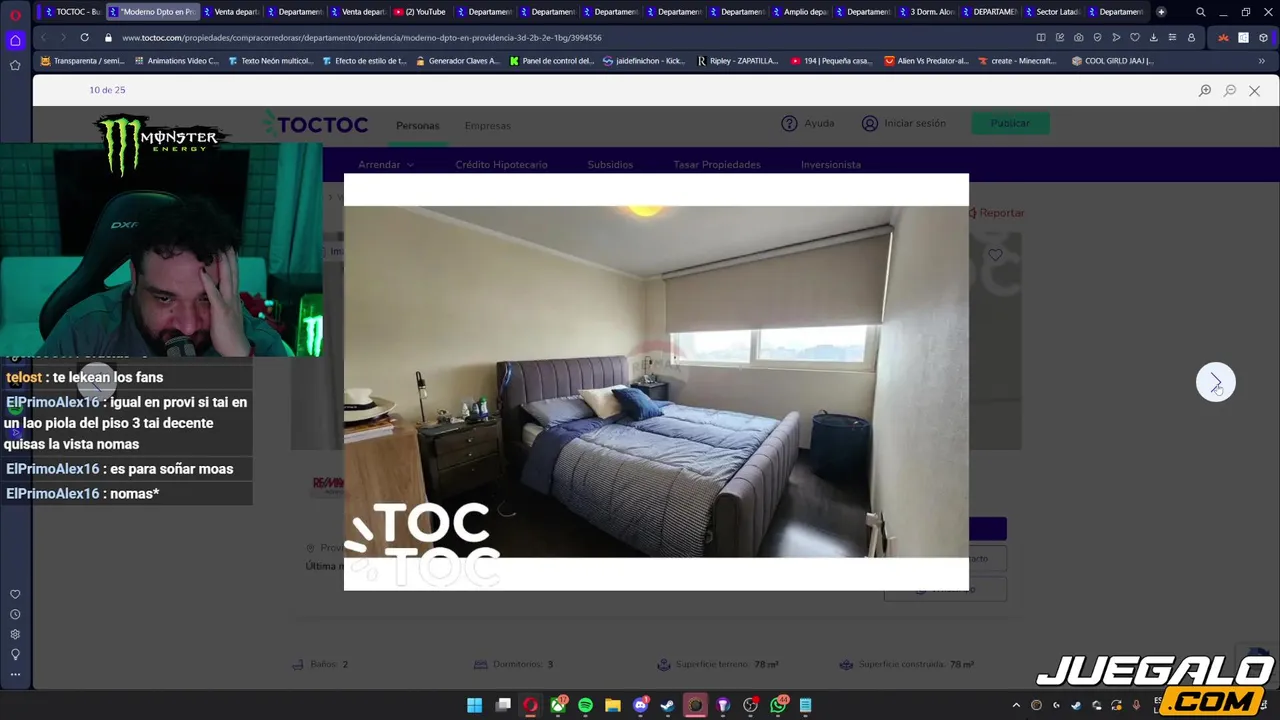This screenshot has height=720, width=1280.
Task: Zoom in on the gallery photo
Action: point(1205,90)
